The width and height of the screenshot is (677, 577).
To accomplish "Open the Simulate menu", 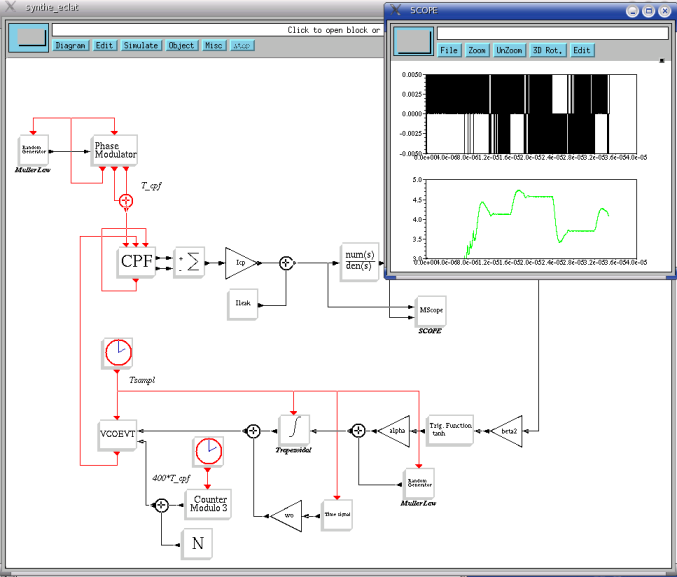I will click(141, 45).
